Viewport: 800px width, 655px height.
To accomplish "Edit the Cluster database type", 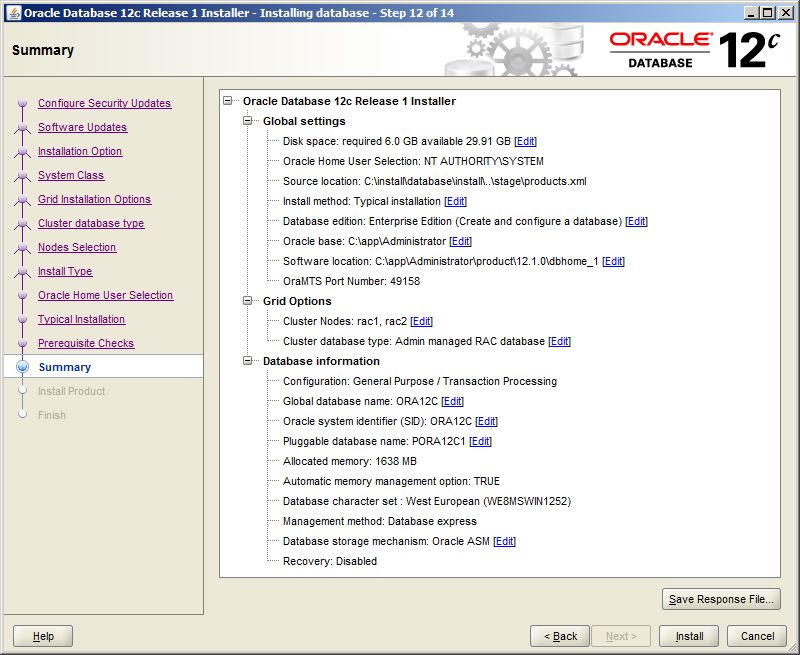I will point(560,341).
